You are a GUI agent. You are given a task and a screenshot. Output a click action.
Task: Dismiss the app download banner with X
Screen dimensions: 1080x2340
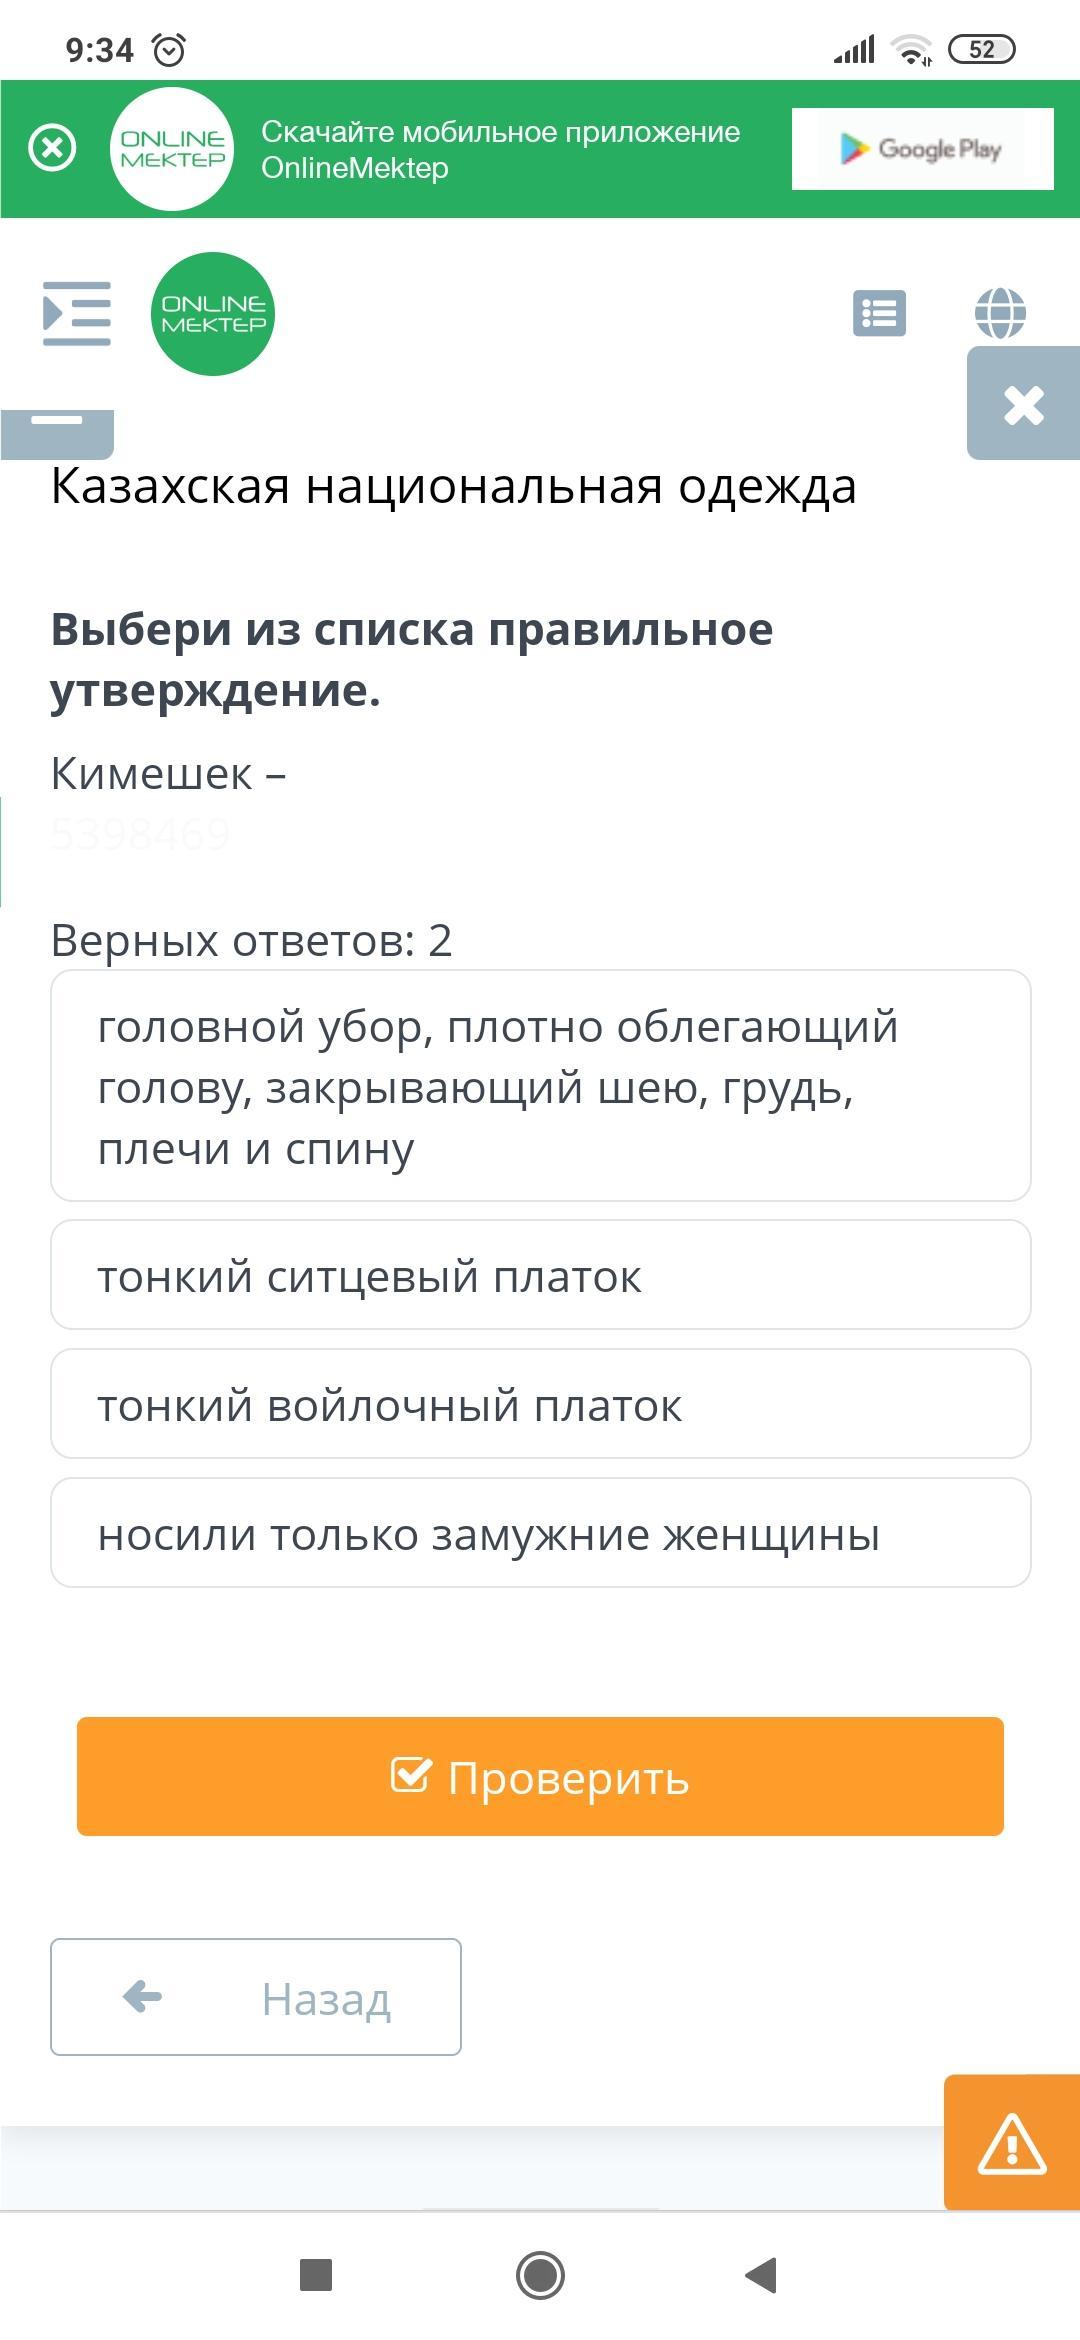click(52, 149)
